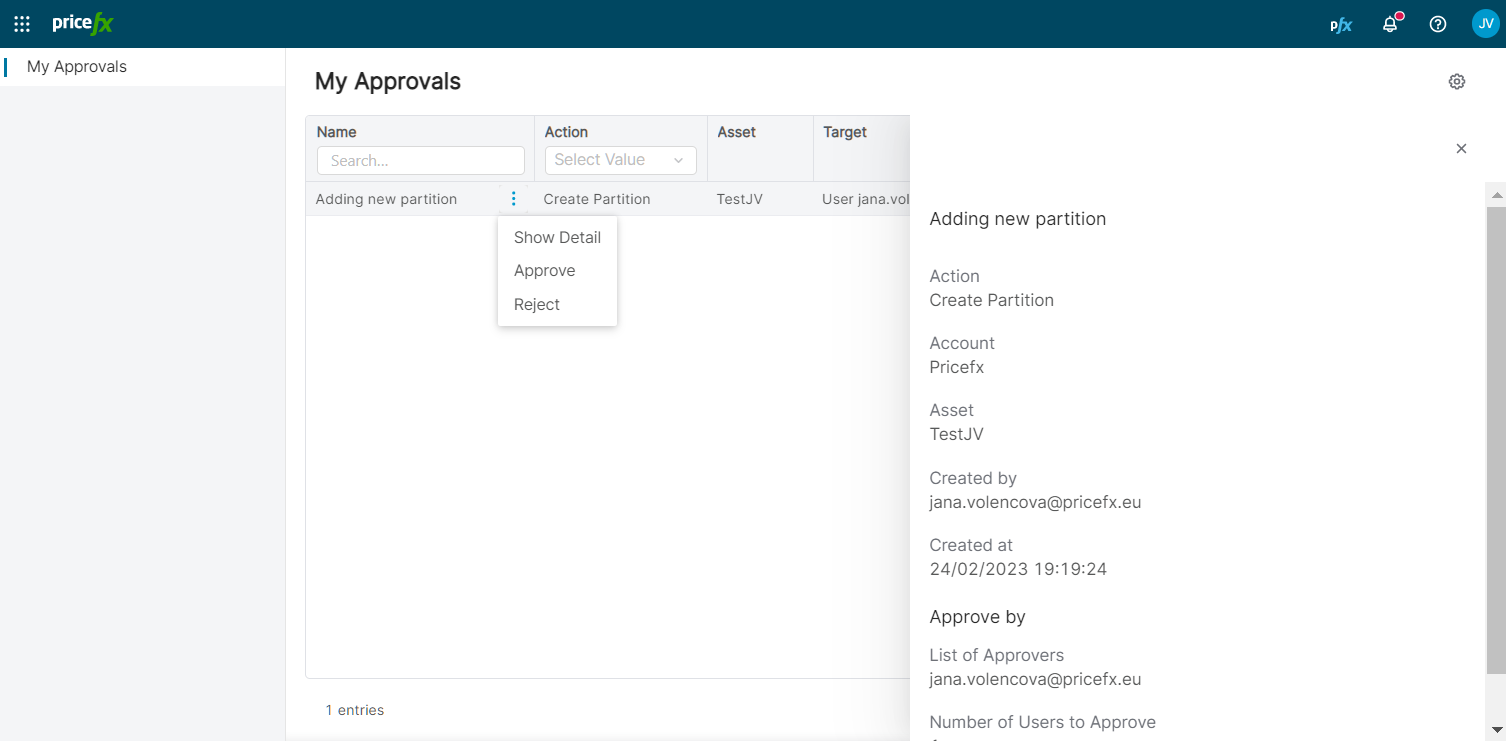Open the app launcher grid icon
1506x741 pixels.
point(22,24)
